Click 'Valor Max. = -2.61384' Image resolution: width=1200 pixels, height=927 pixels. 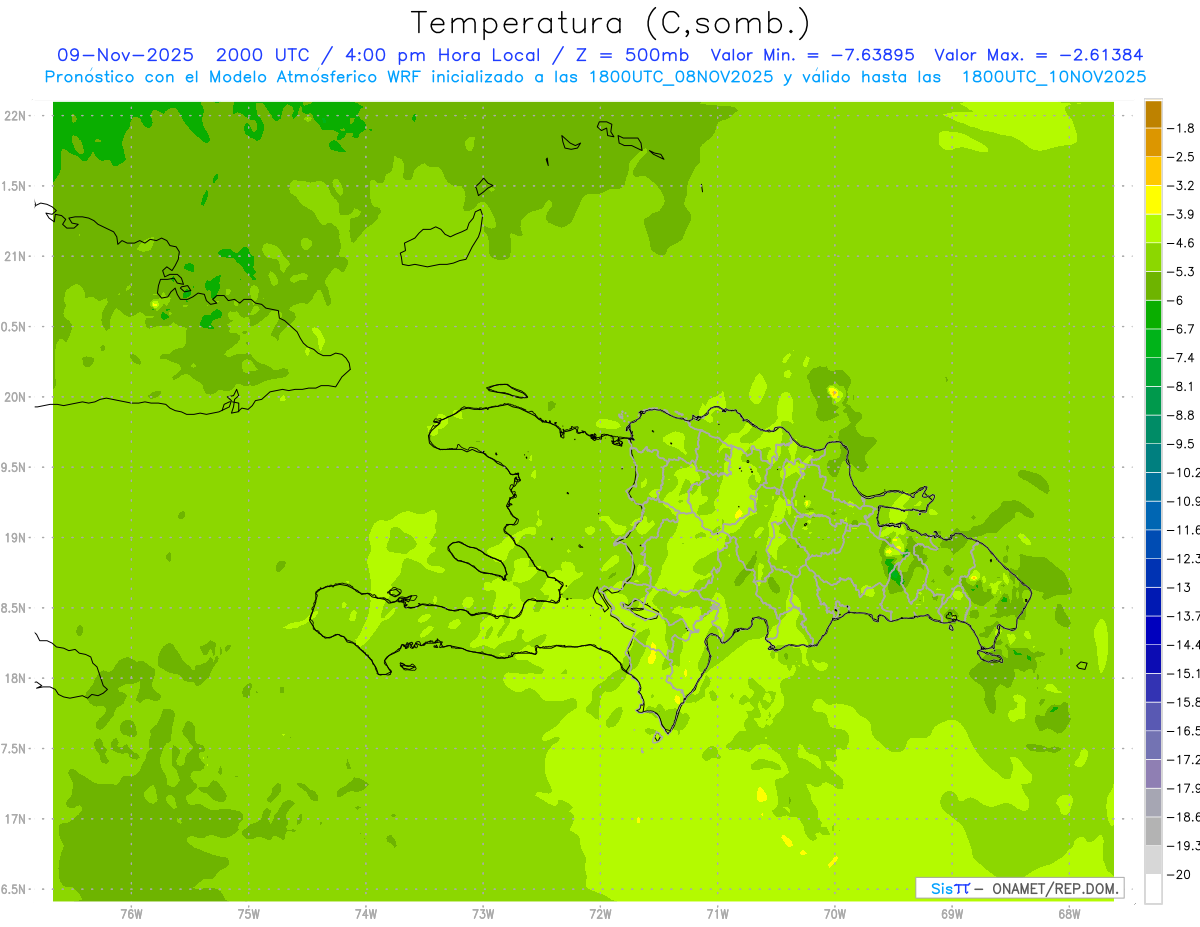tap(1038, 55)
